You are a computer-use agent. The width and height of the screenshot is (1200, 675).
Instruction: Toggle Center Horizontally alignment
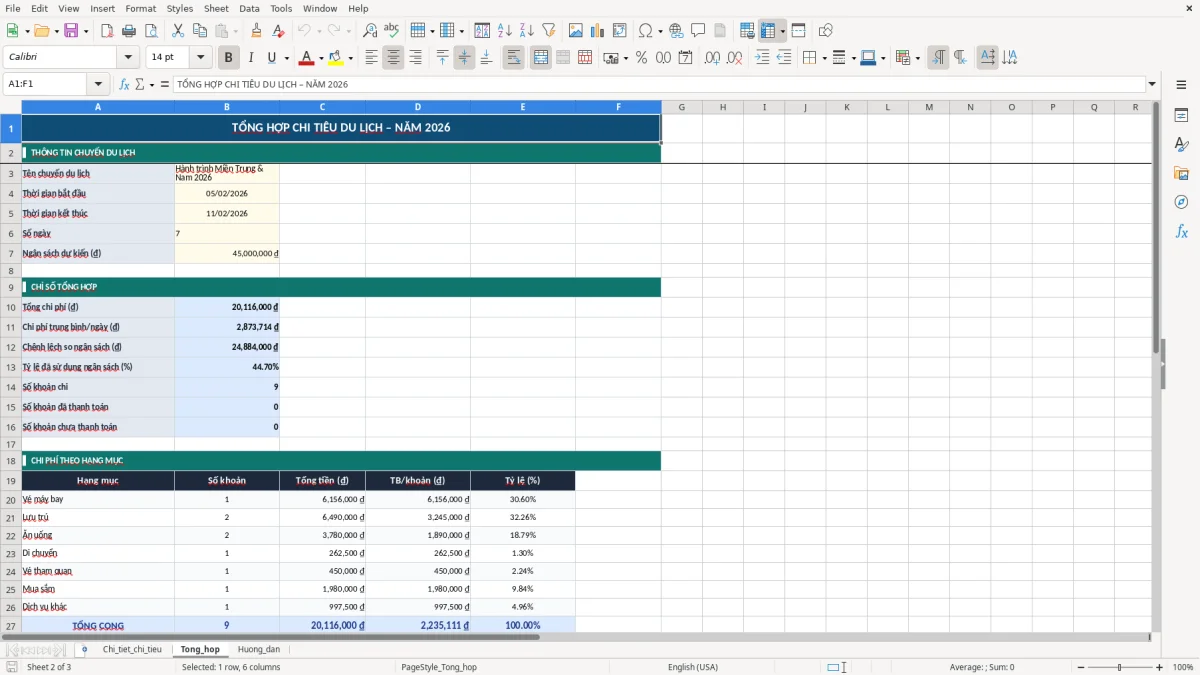(x=393, y=58)
